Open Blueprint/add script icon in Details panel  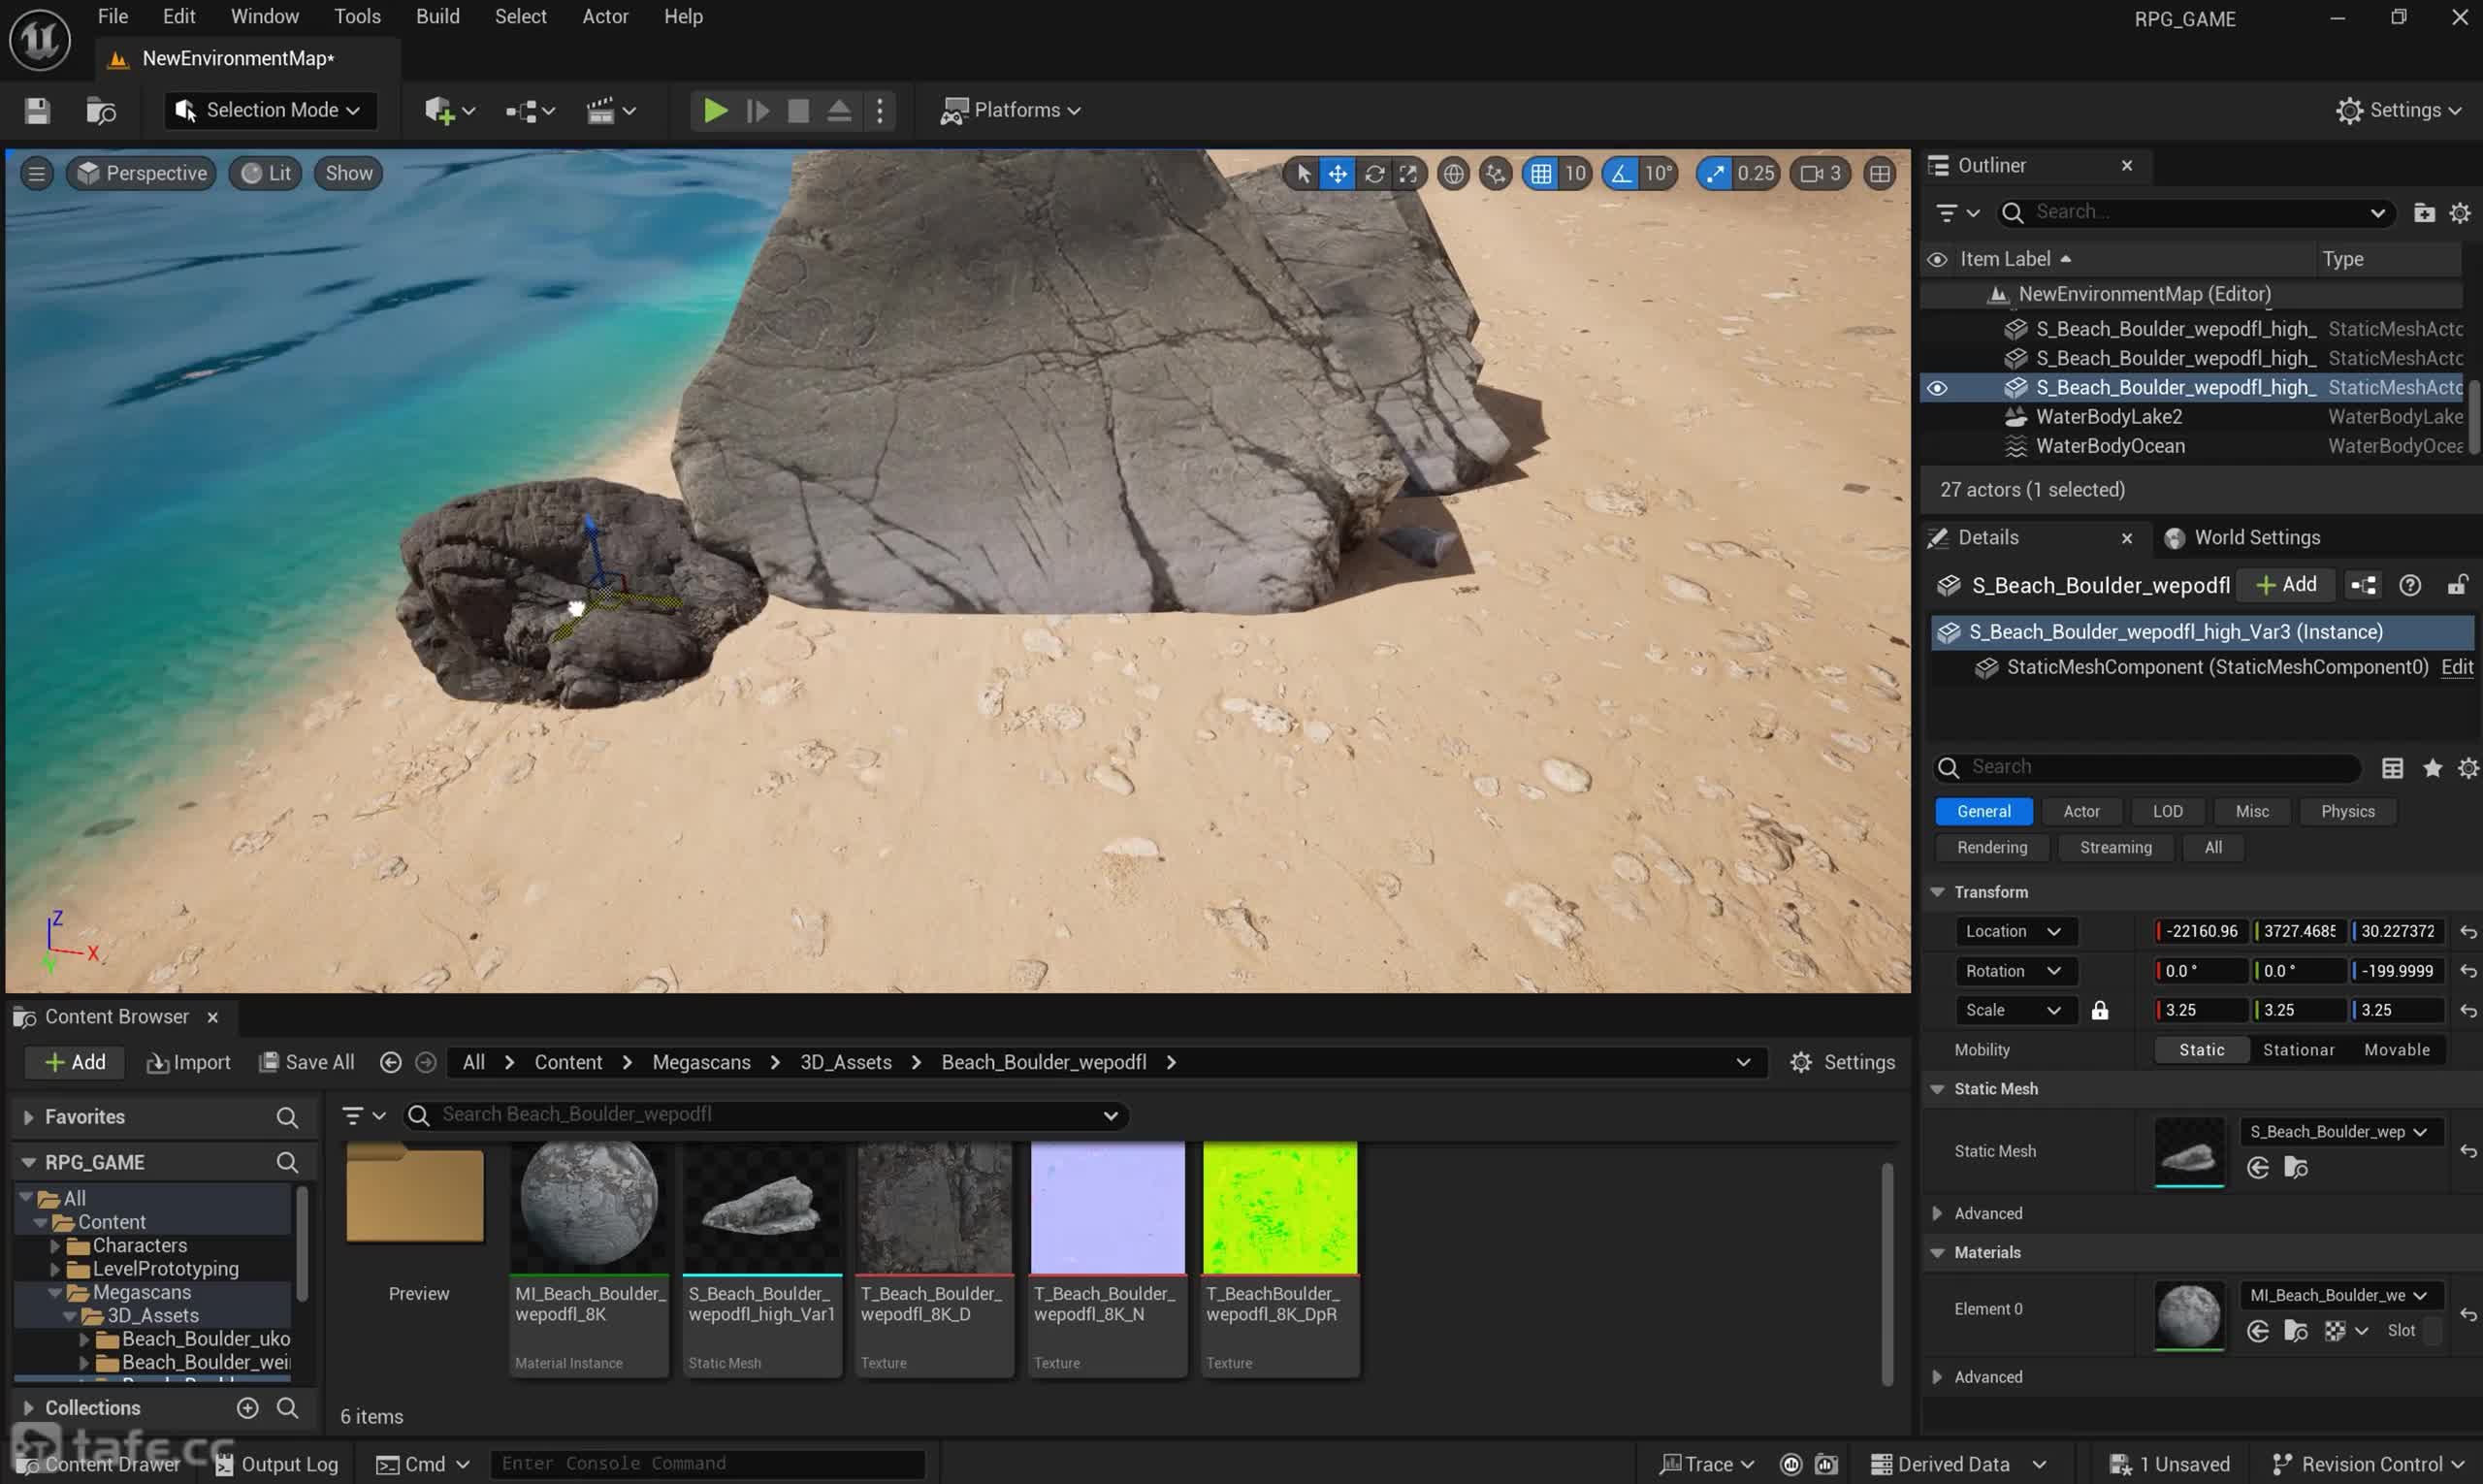point(2364,585)
